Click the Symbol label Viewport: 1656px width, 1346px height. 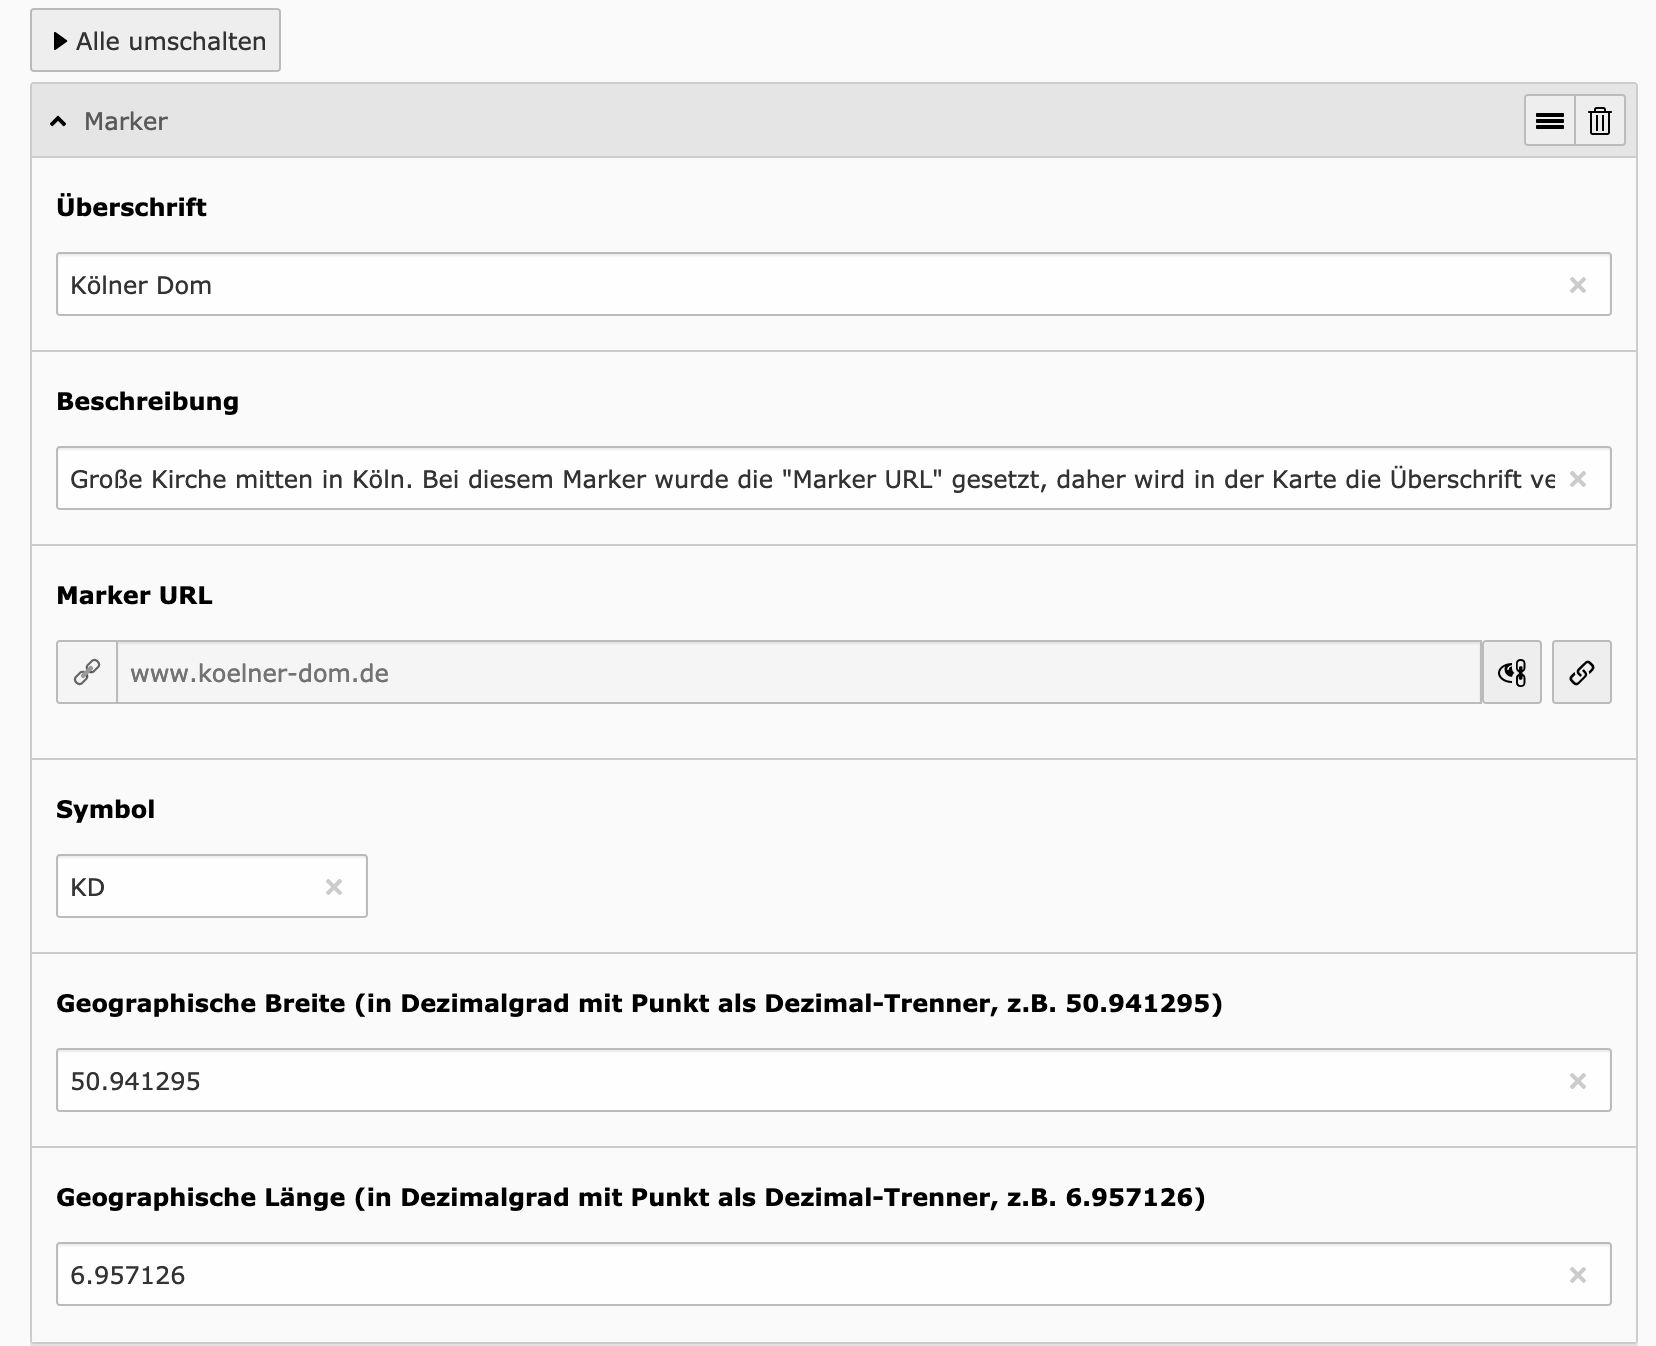pos(105,810)
